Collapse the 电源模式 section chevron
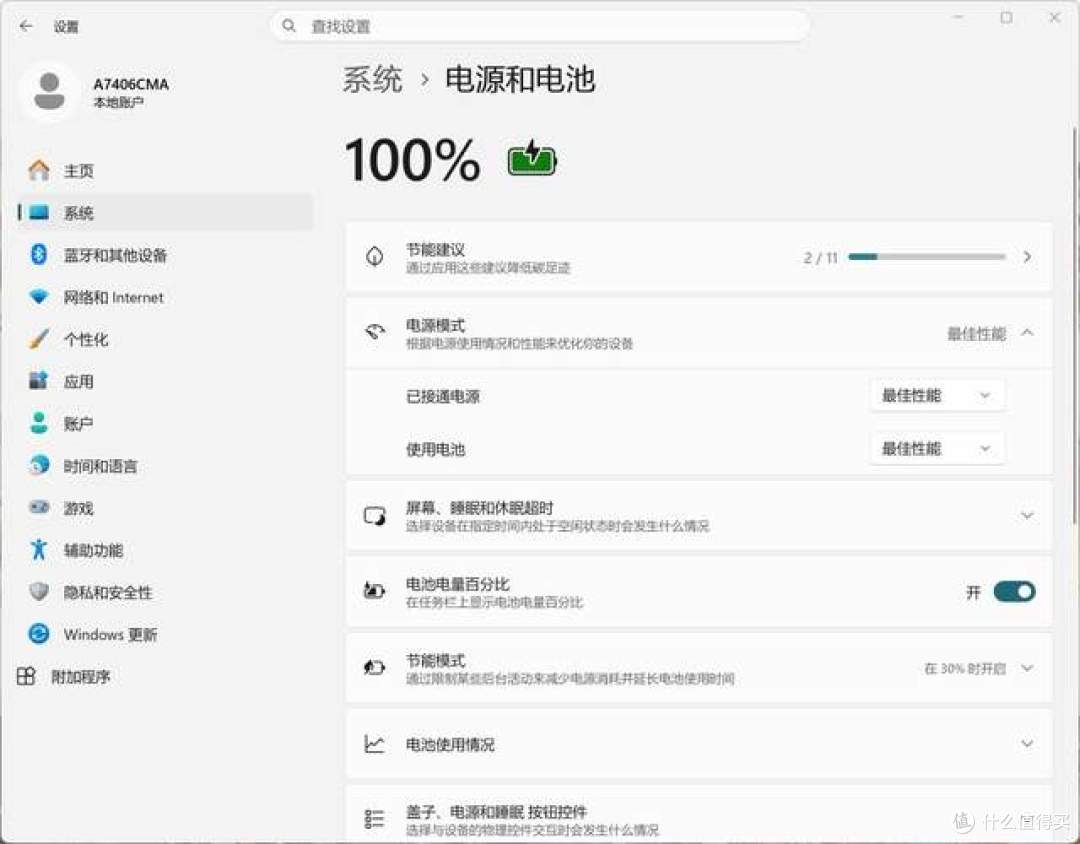The height and width of the screenshot is (844, 1080). click(x=1027, y=333)
